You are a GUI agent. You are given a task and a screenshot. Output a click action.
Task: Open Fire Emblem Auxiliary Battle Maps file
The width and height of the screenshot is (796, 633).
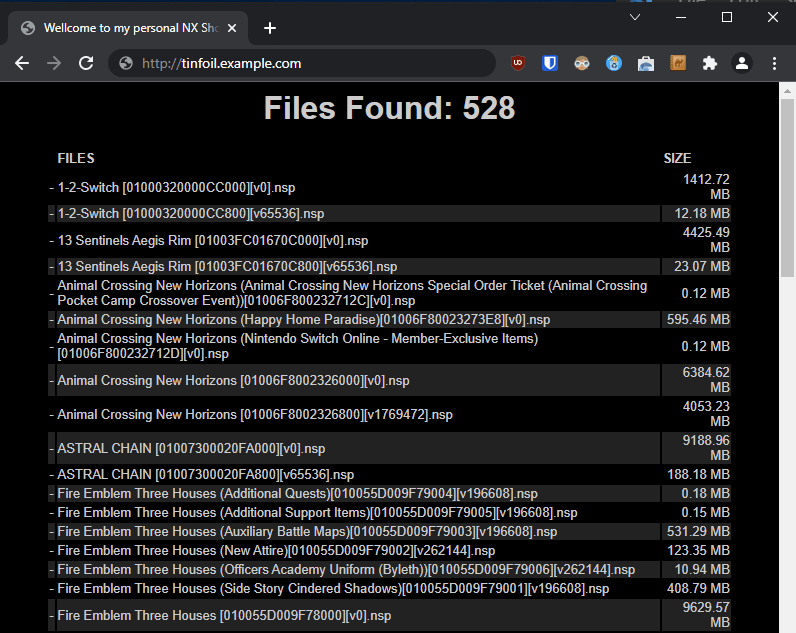coord(307,531)
